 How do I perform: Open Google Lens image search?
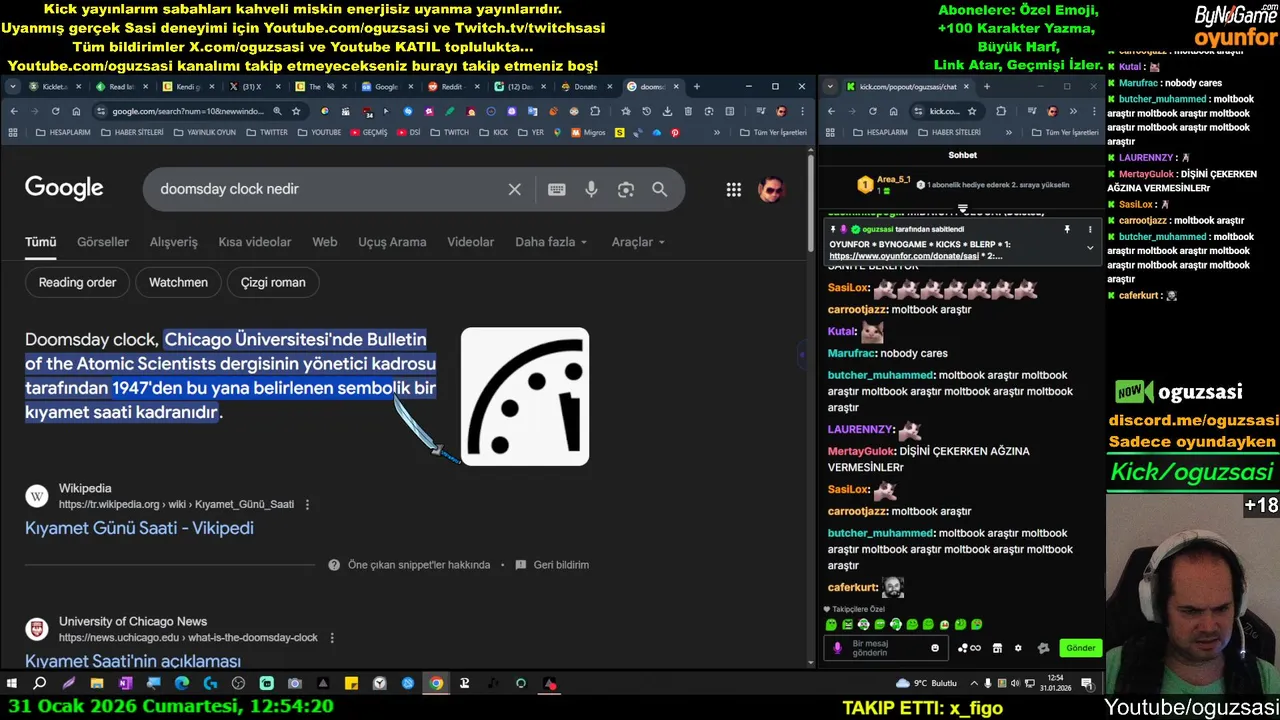[x=626, y=189]
